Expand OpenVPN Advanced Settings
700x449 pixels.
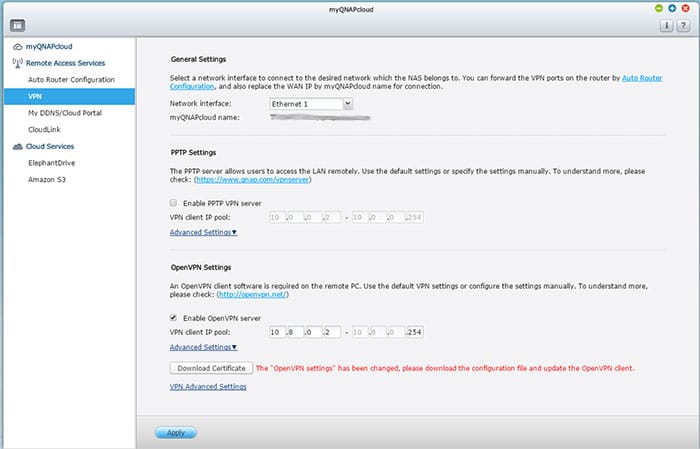coord(203,347)
